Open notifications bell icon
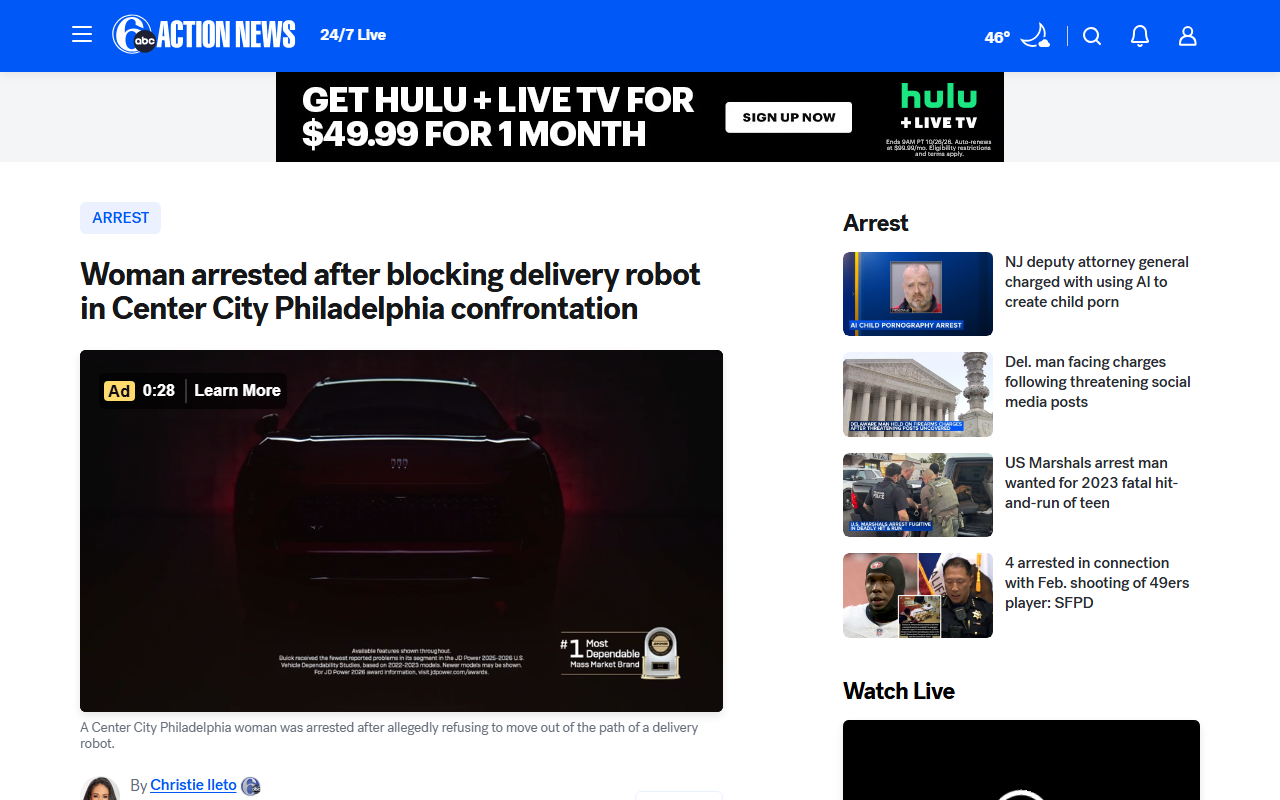Image resolution: width=1280 pixels, height=800 pixels. [x=1140, y=36]
